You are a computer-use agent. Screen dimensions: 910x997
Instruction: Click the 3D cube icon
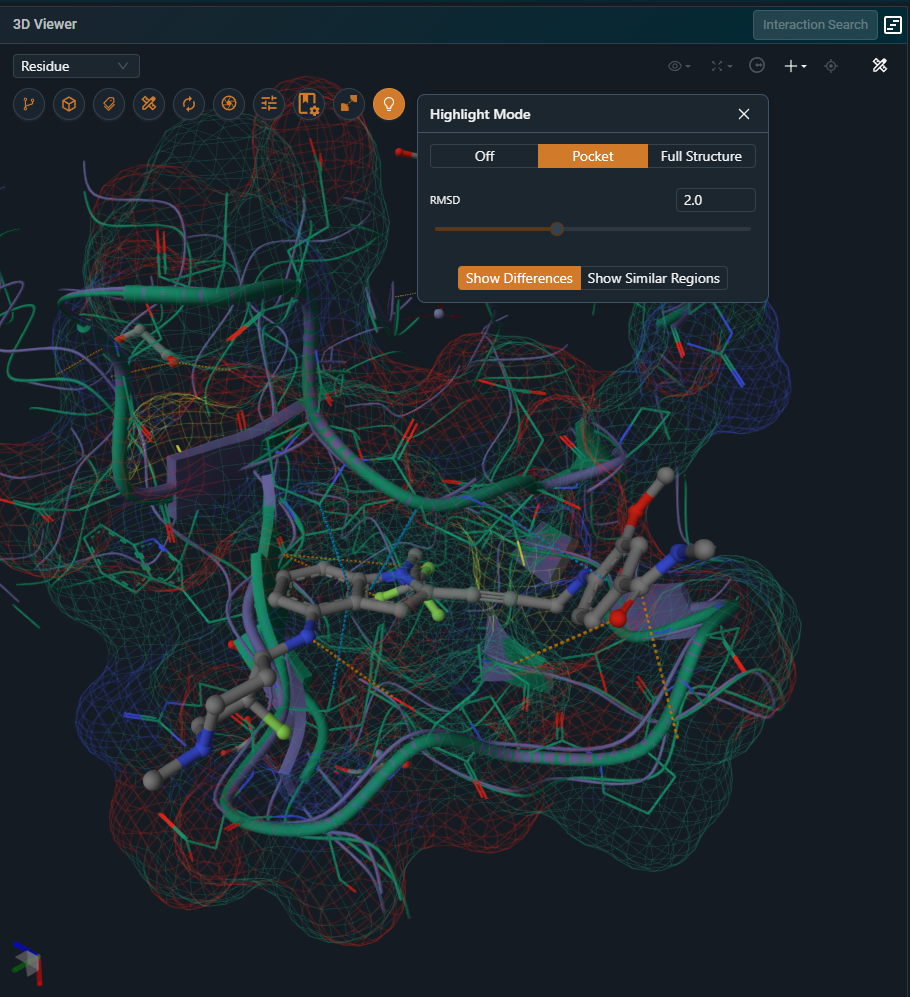[x=68, y=104]
